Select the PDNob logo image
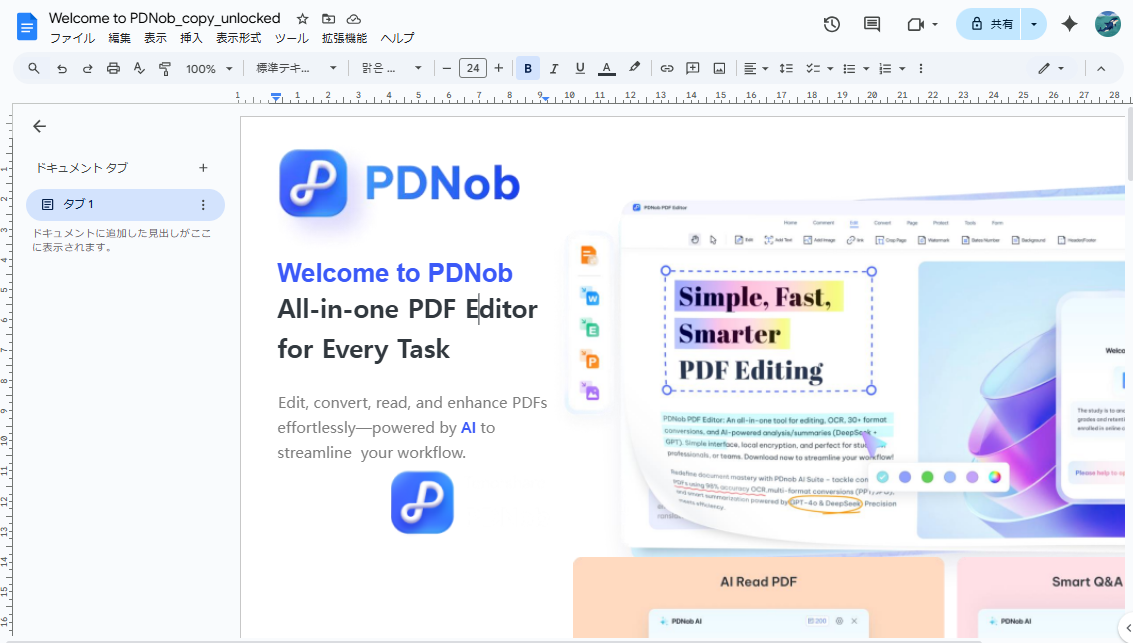Image resolution: width=1133 pixels, height=643 pixels. pos(400,184)
